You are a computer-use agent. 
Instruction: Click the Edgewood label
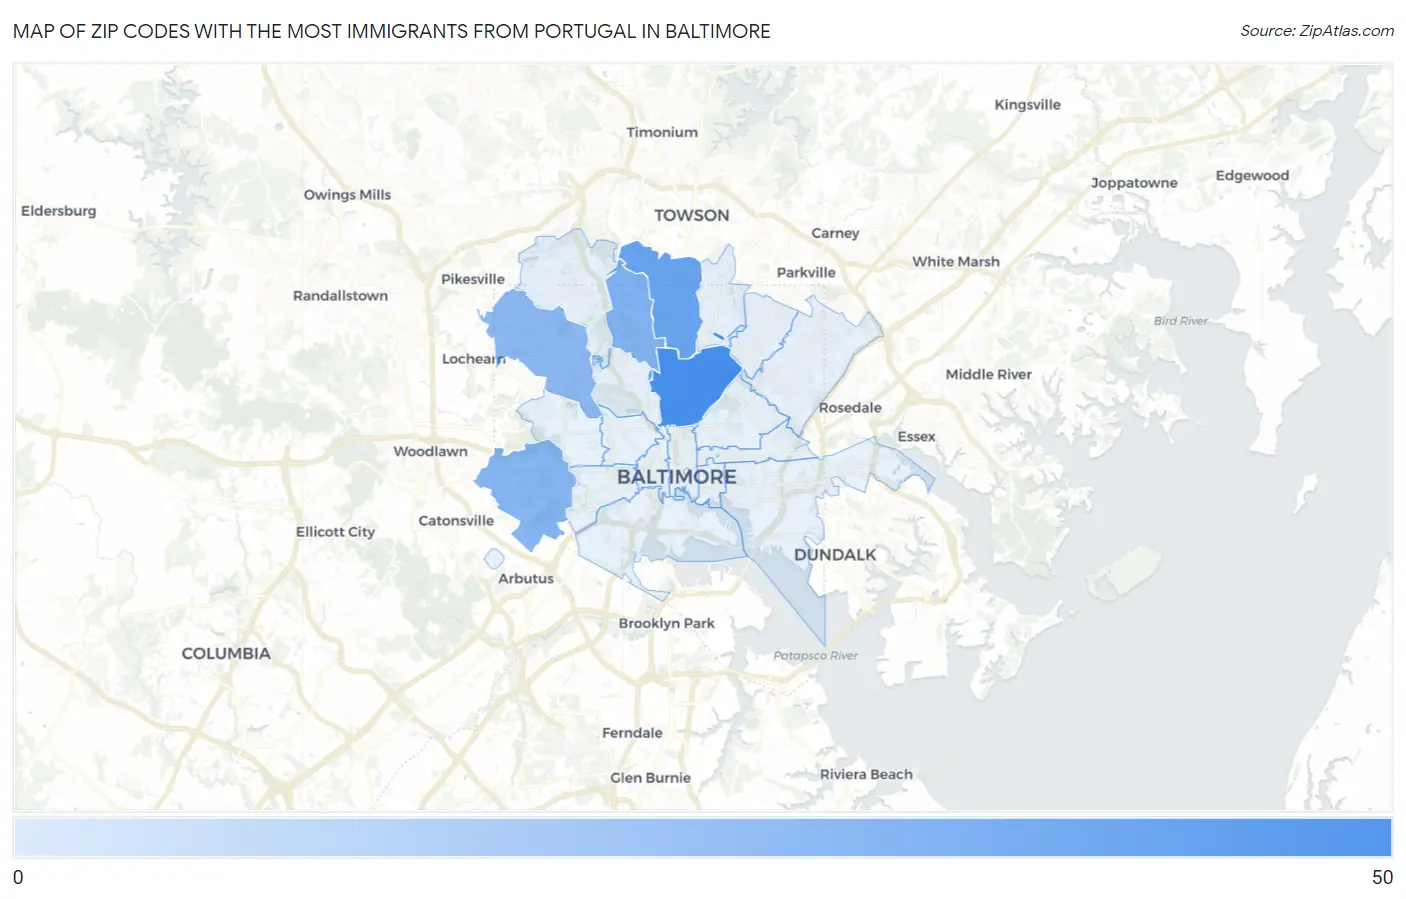click(1252, 176)
